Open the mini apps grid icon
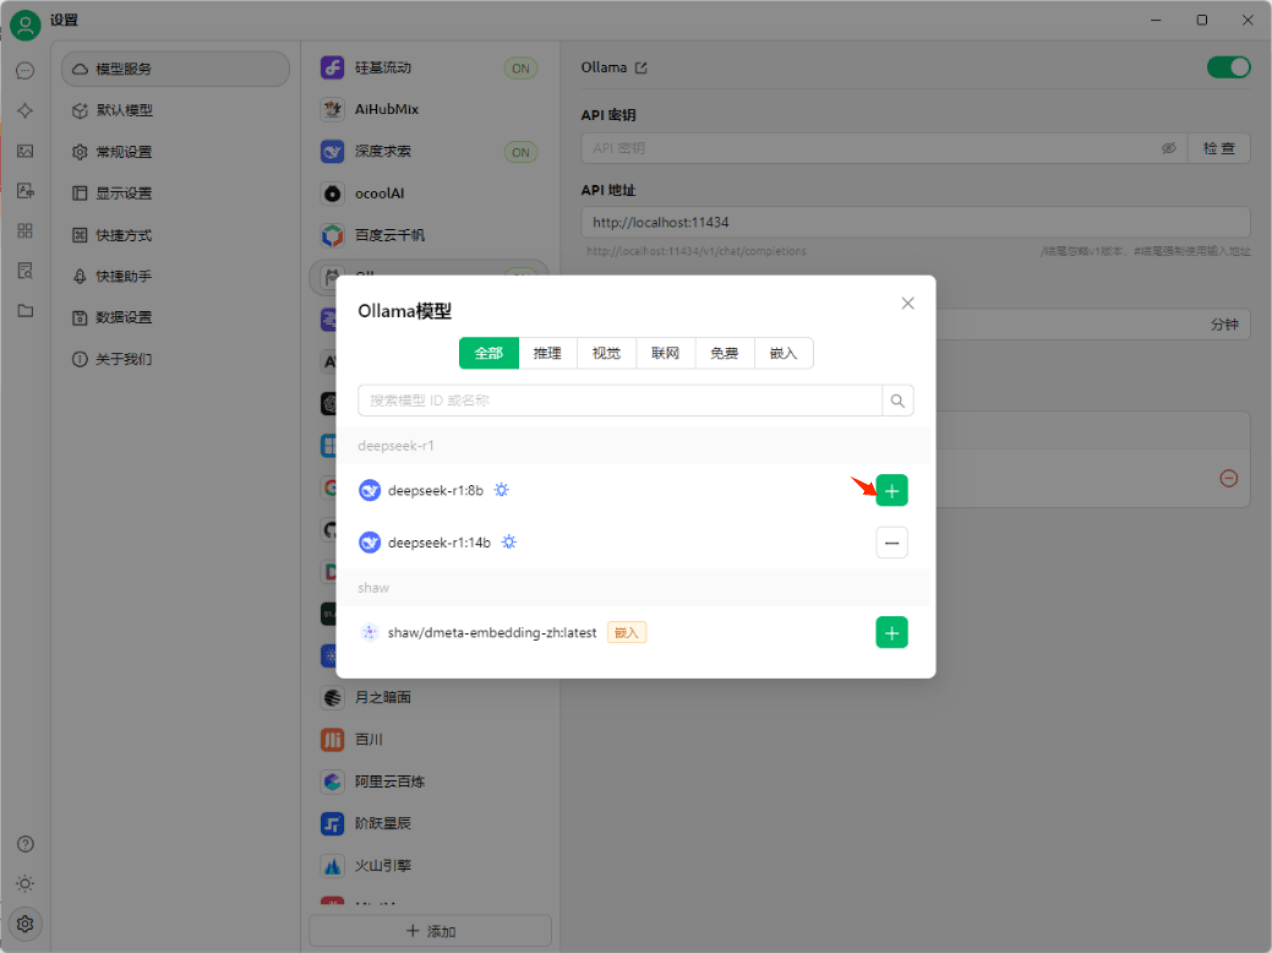 pyautogui.click(x=25, y=231)
